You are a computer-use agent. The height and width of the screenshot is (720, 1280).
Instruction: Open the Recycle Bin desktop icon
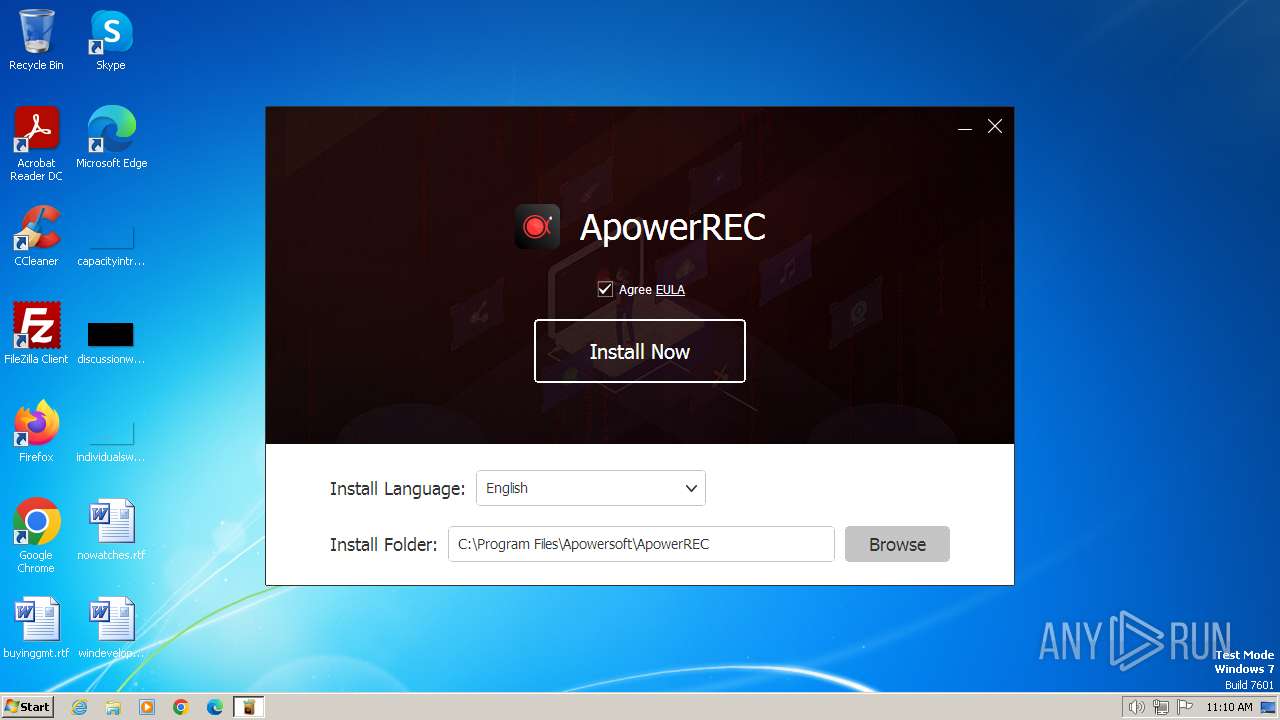pyautogui.click(x=36, y=40)
